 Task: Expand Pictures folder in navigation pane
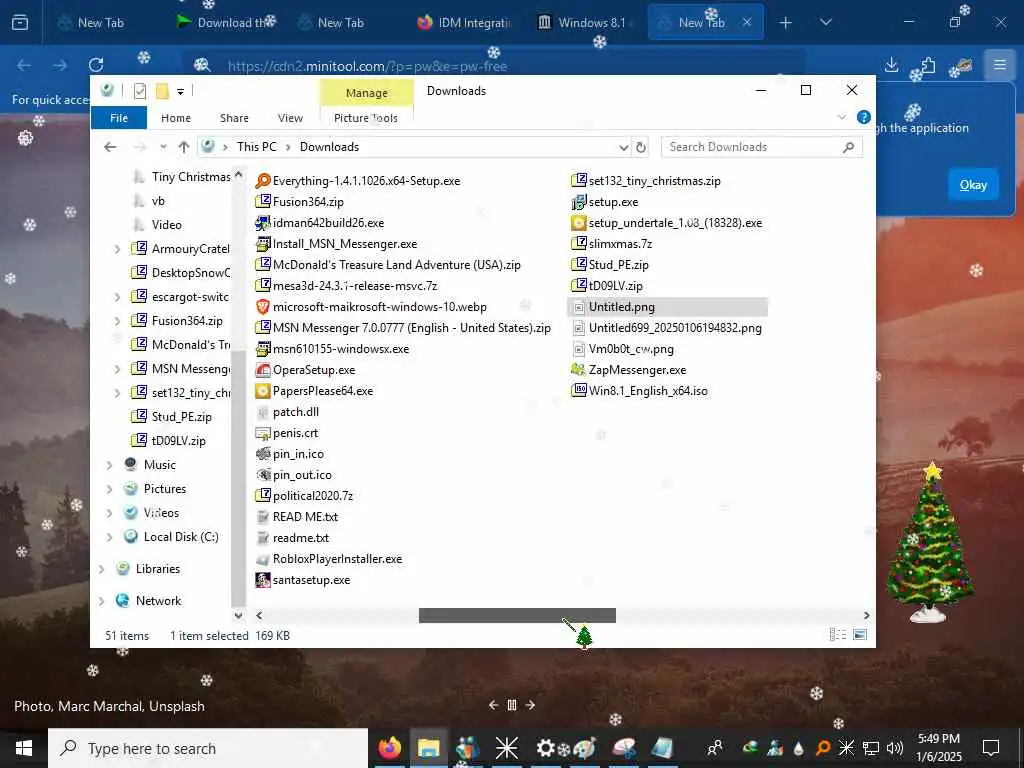coord(109,489)
